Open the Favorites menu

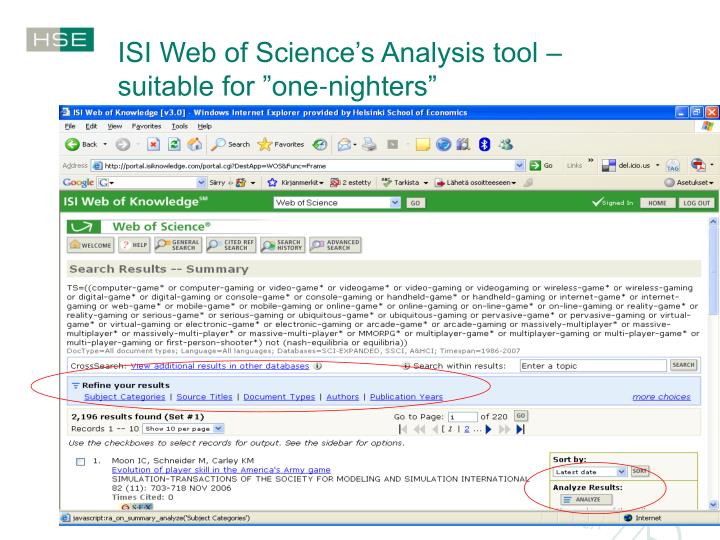(146, 126)
